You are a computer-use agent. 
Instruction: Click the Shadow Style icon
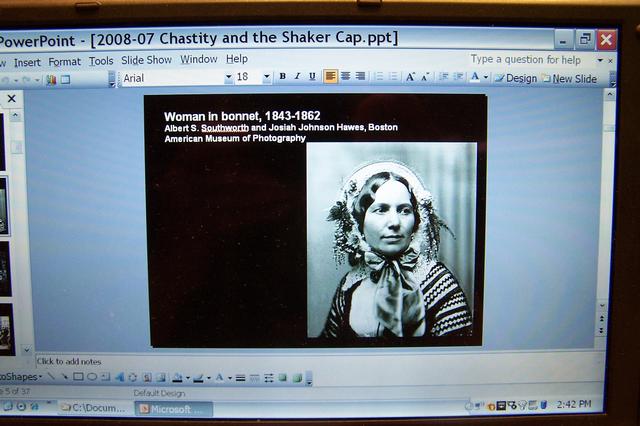point(282,378)
